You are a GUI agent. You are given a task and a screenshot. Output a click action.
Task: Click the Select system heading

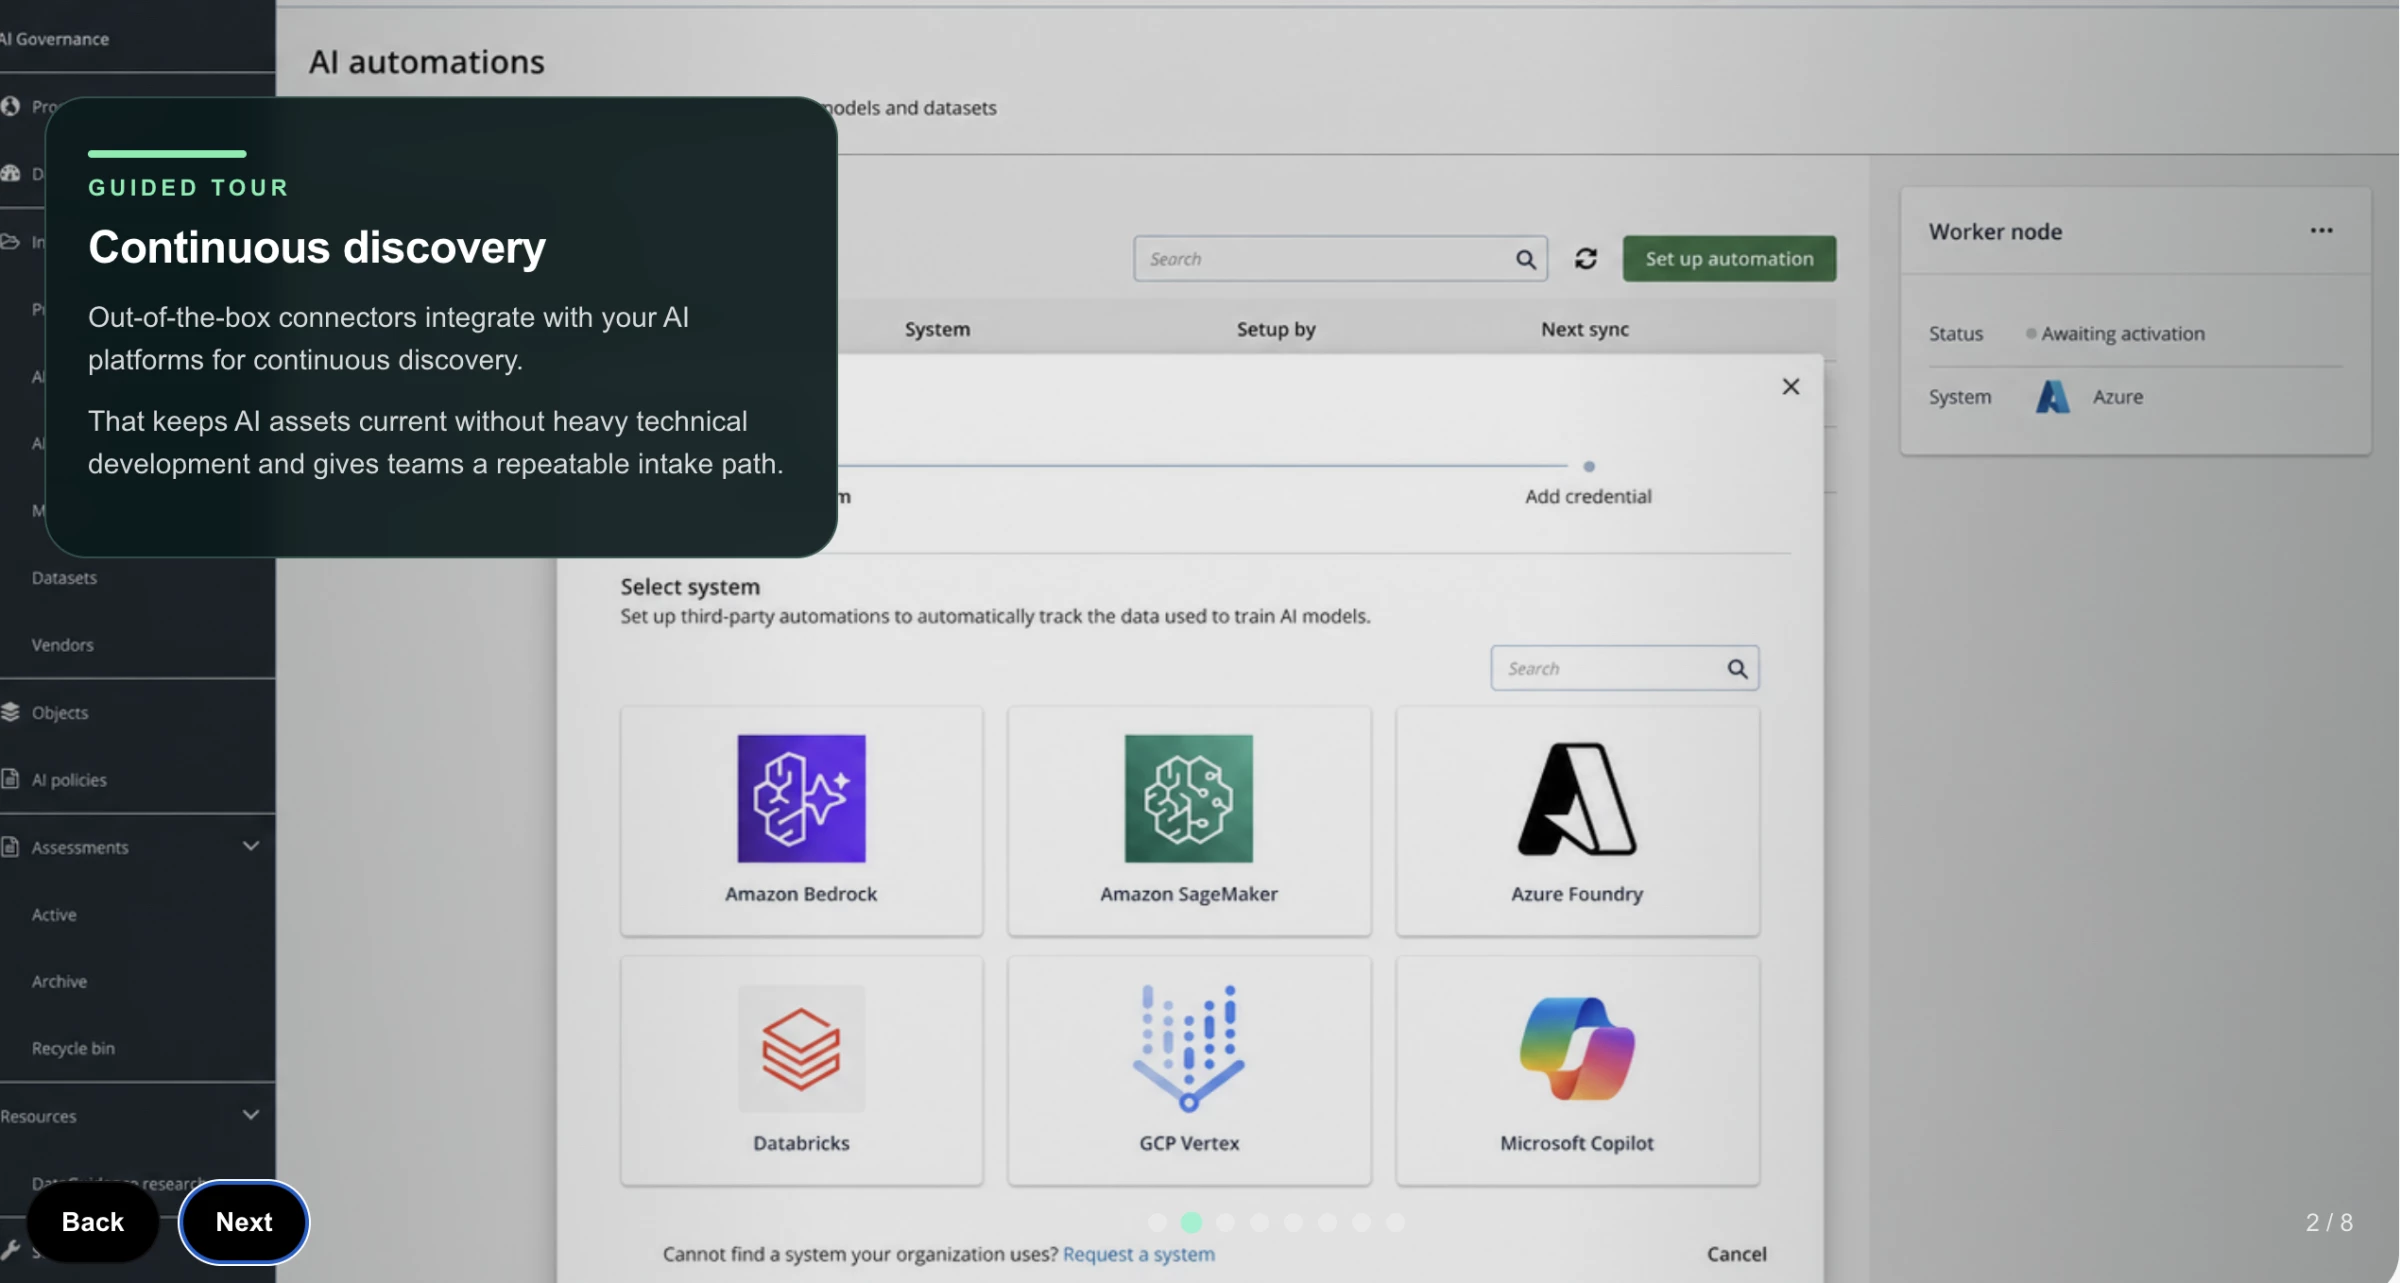pyautogui.click(x=690, y=587)
